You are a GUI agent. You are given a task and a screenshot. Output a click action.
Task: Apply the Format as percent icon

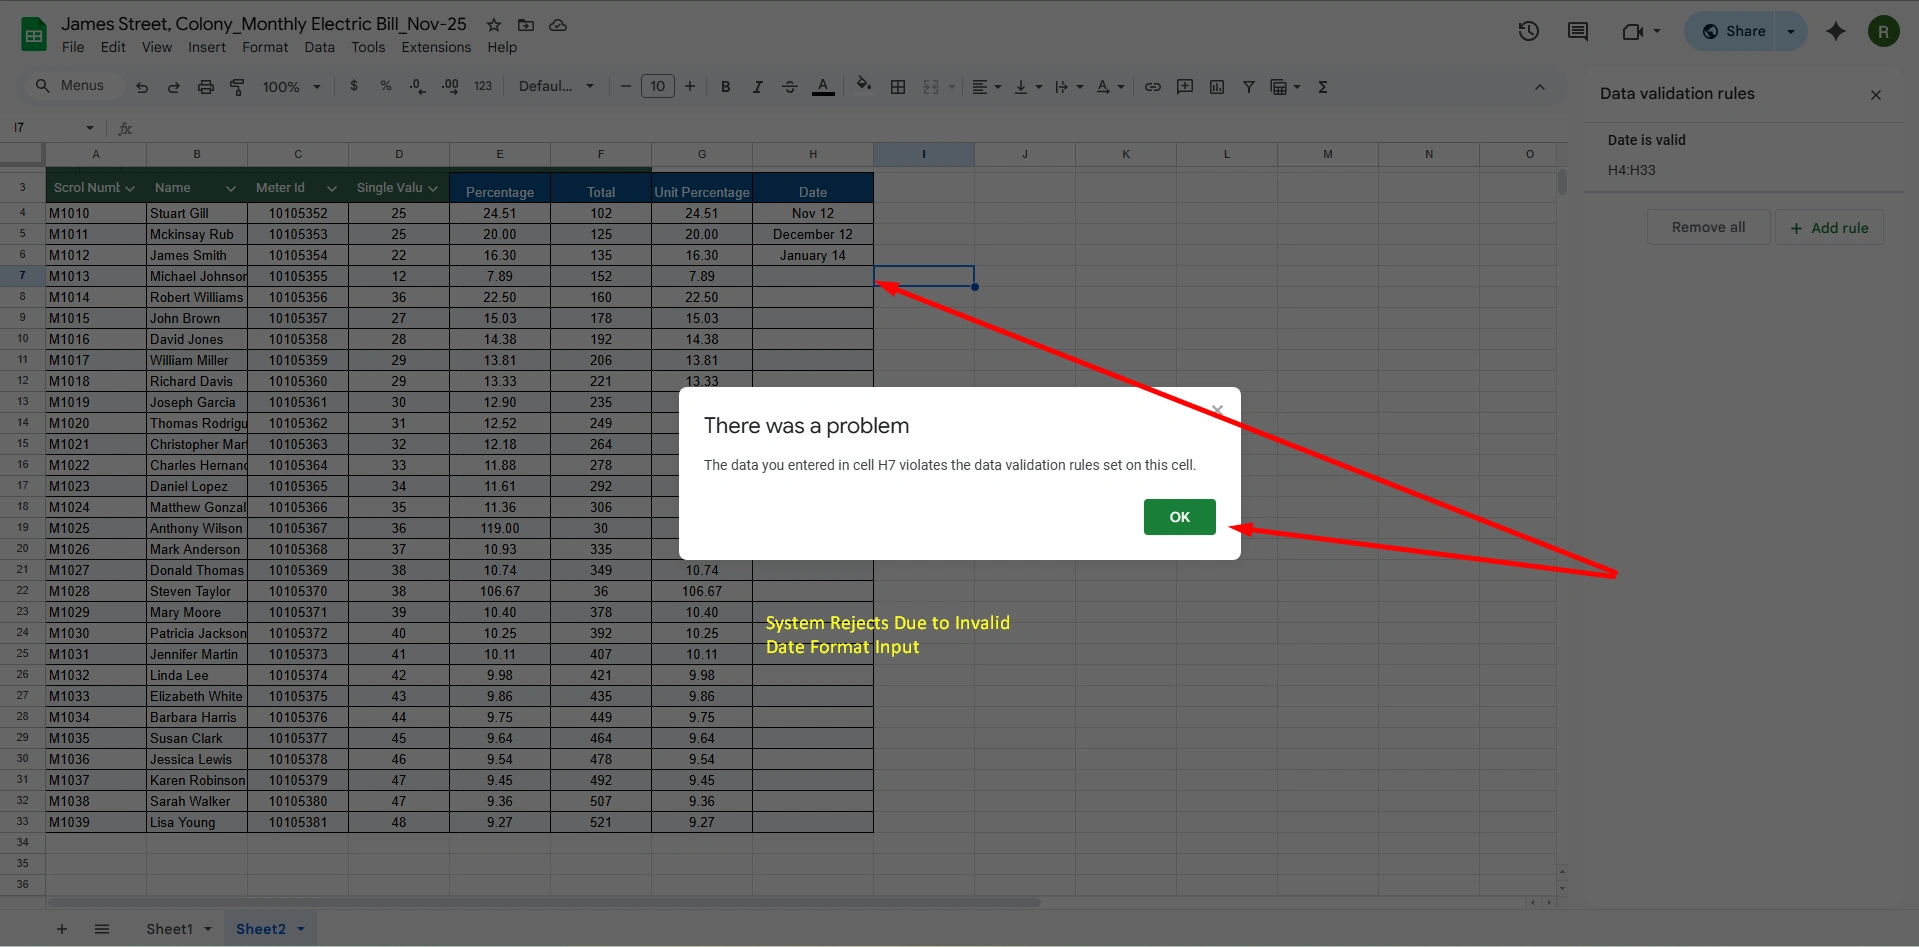click(386, 86)
